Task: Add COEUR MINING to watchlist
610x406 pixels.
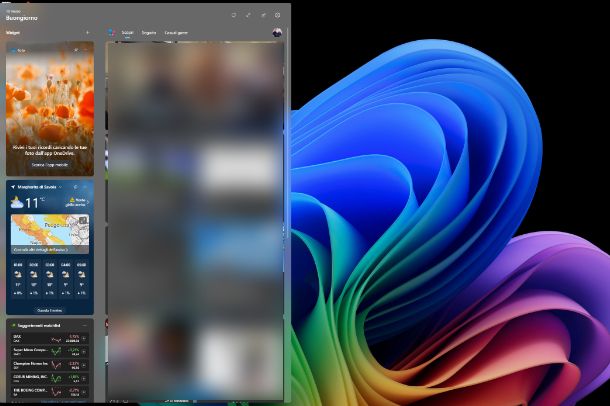Action: (84, 378)
